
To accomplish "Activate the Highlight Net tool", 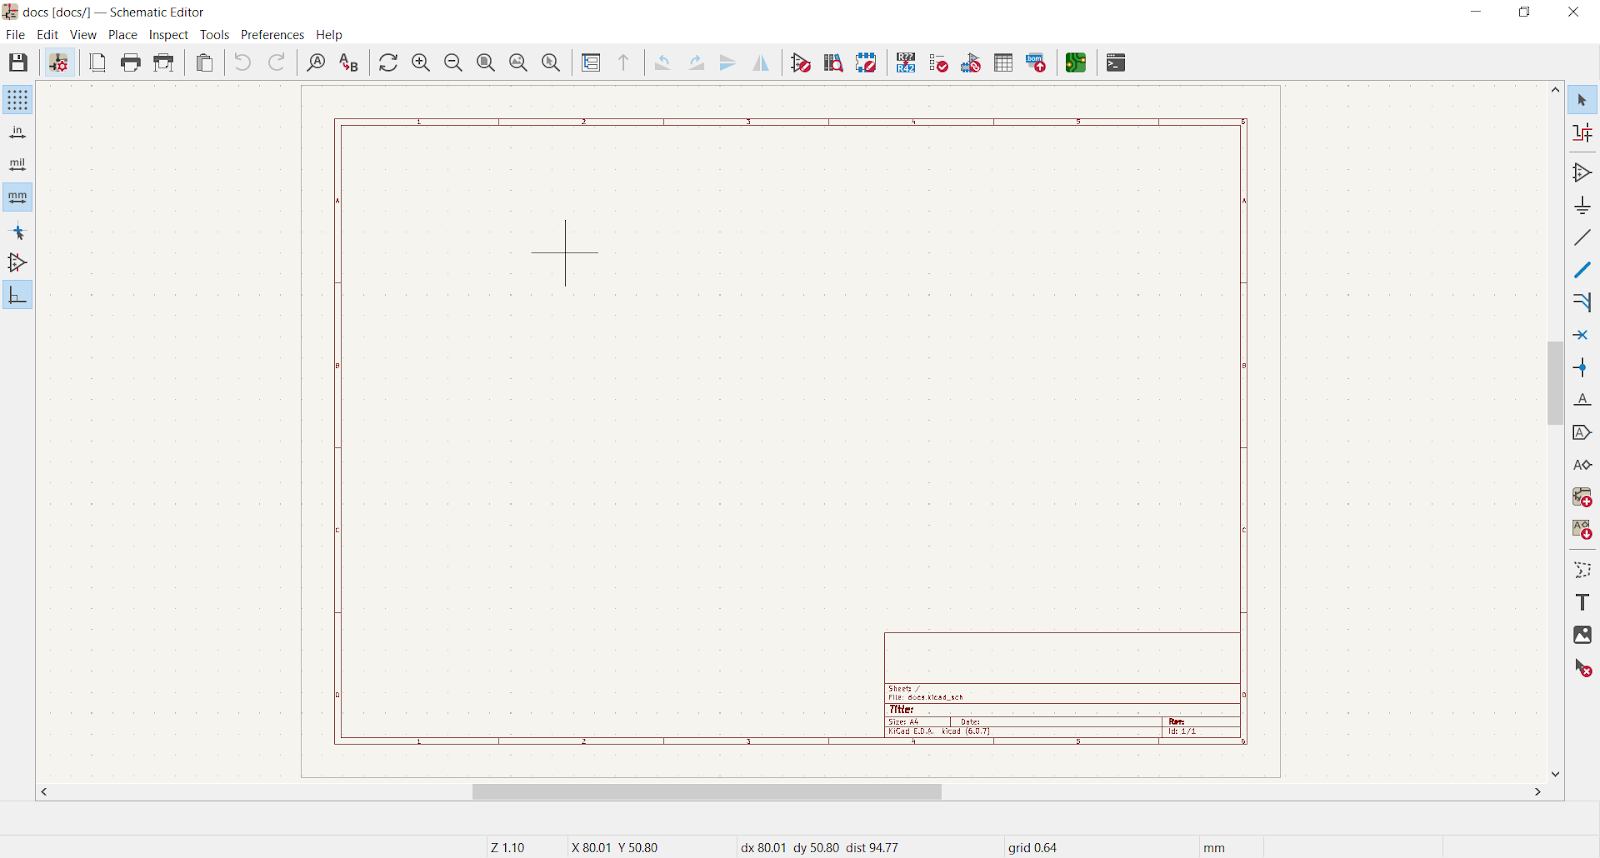I will tap(1582, 133).
